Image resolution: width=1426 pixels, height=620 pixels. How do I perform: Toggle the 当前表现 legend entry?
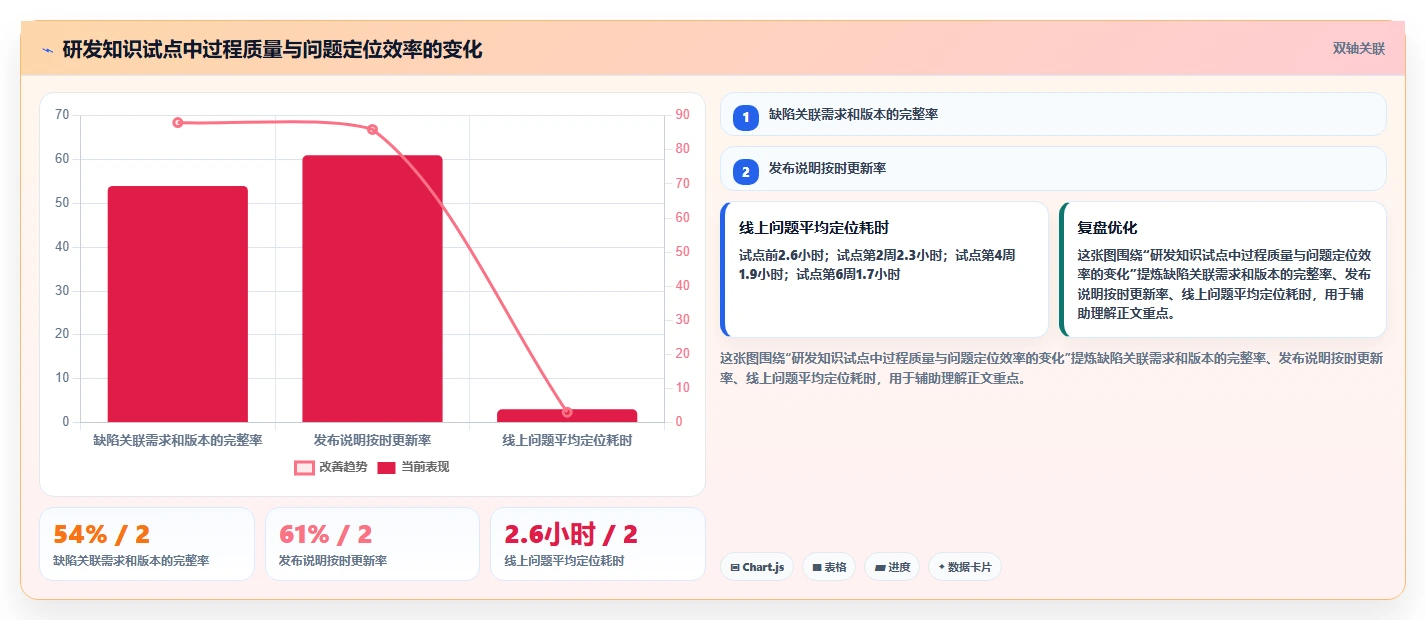point(413,467)
